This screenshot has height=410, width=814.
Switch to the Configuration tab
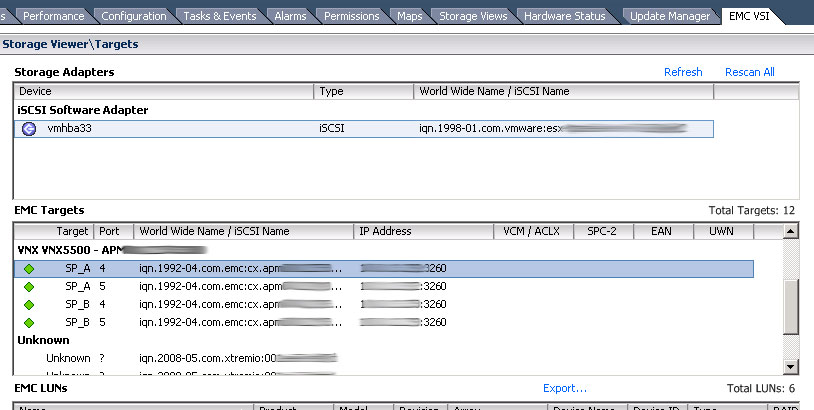pos(134,16)
